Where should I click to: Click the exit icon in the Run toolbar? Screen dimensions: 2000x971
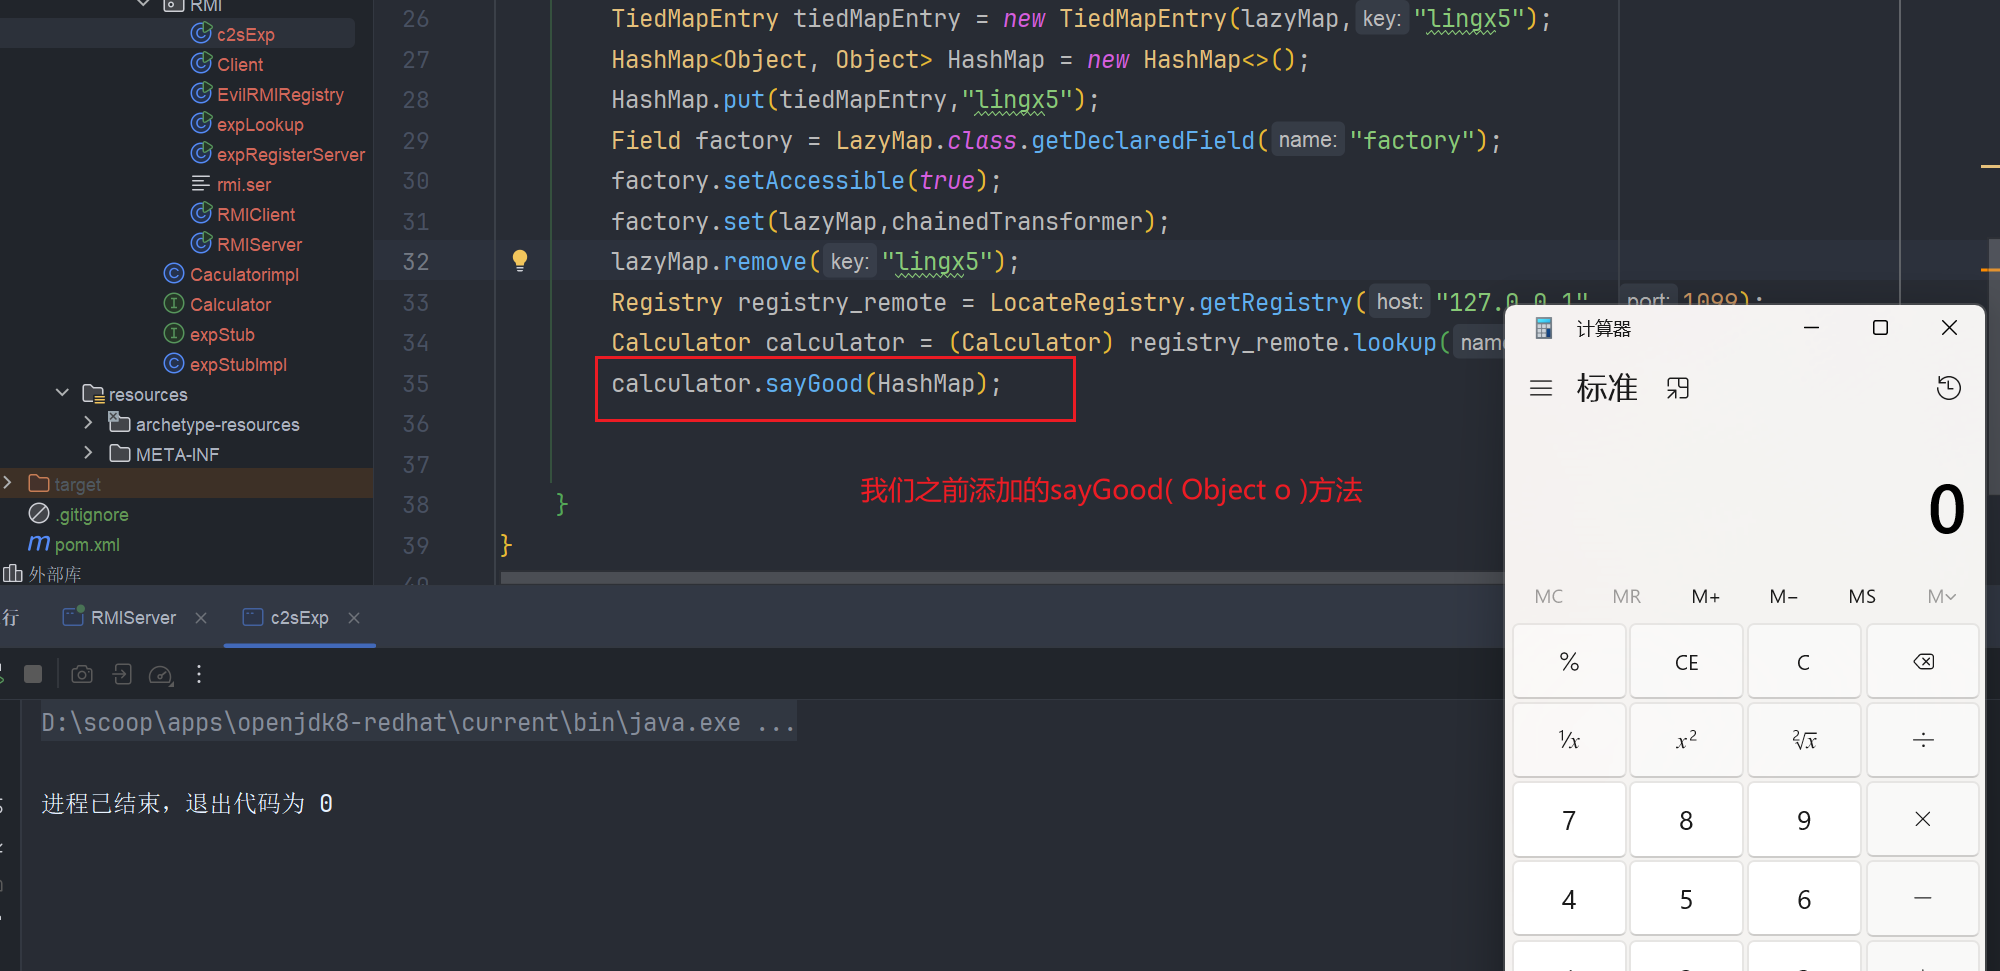pyautogui.click(x=122, y=675)
